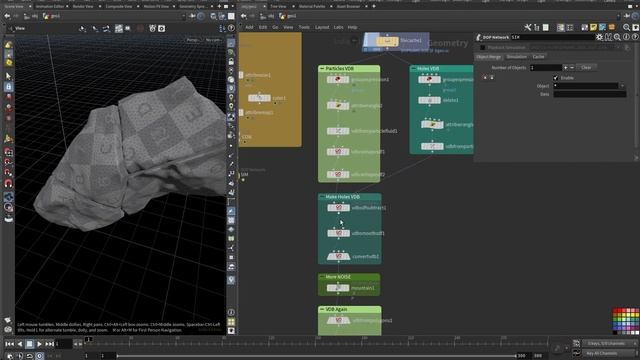Toggle the Enable checkbox
This screenshot has height=360, width=640.
pos(556,78)
